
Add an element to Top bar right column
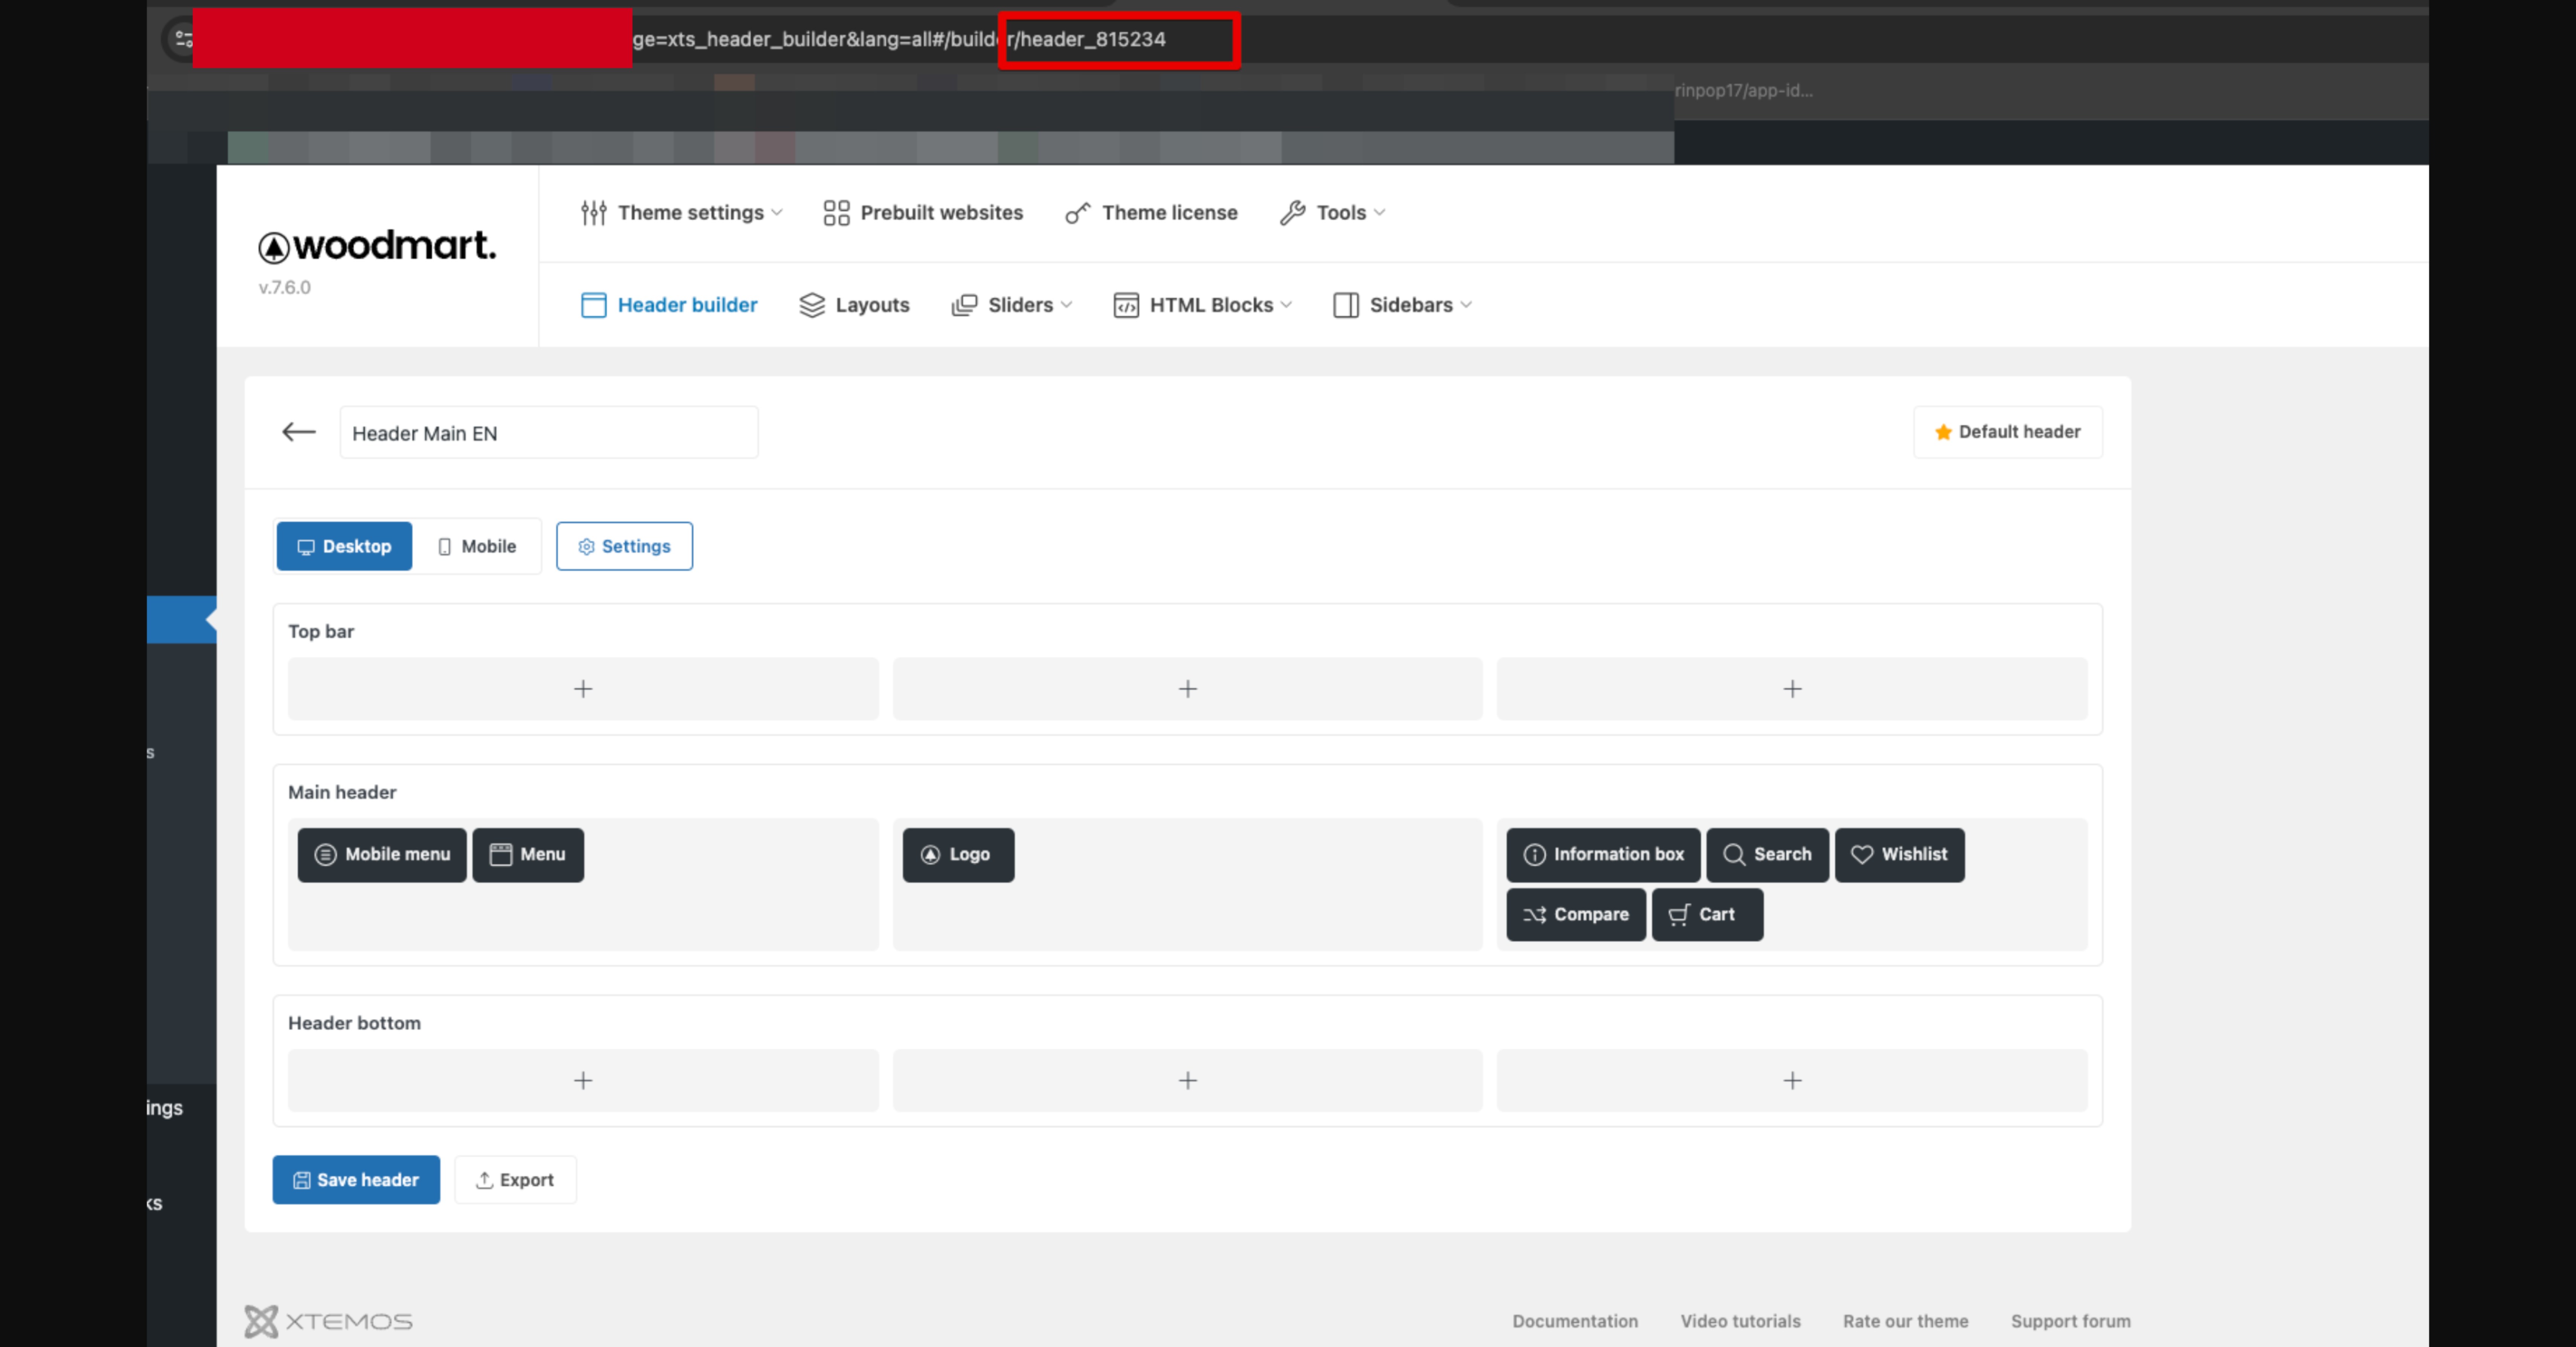(x=1792, y=689)
